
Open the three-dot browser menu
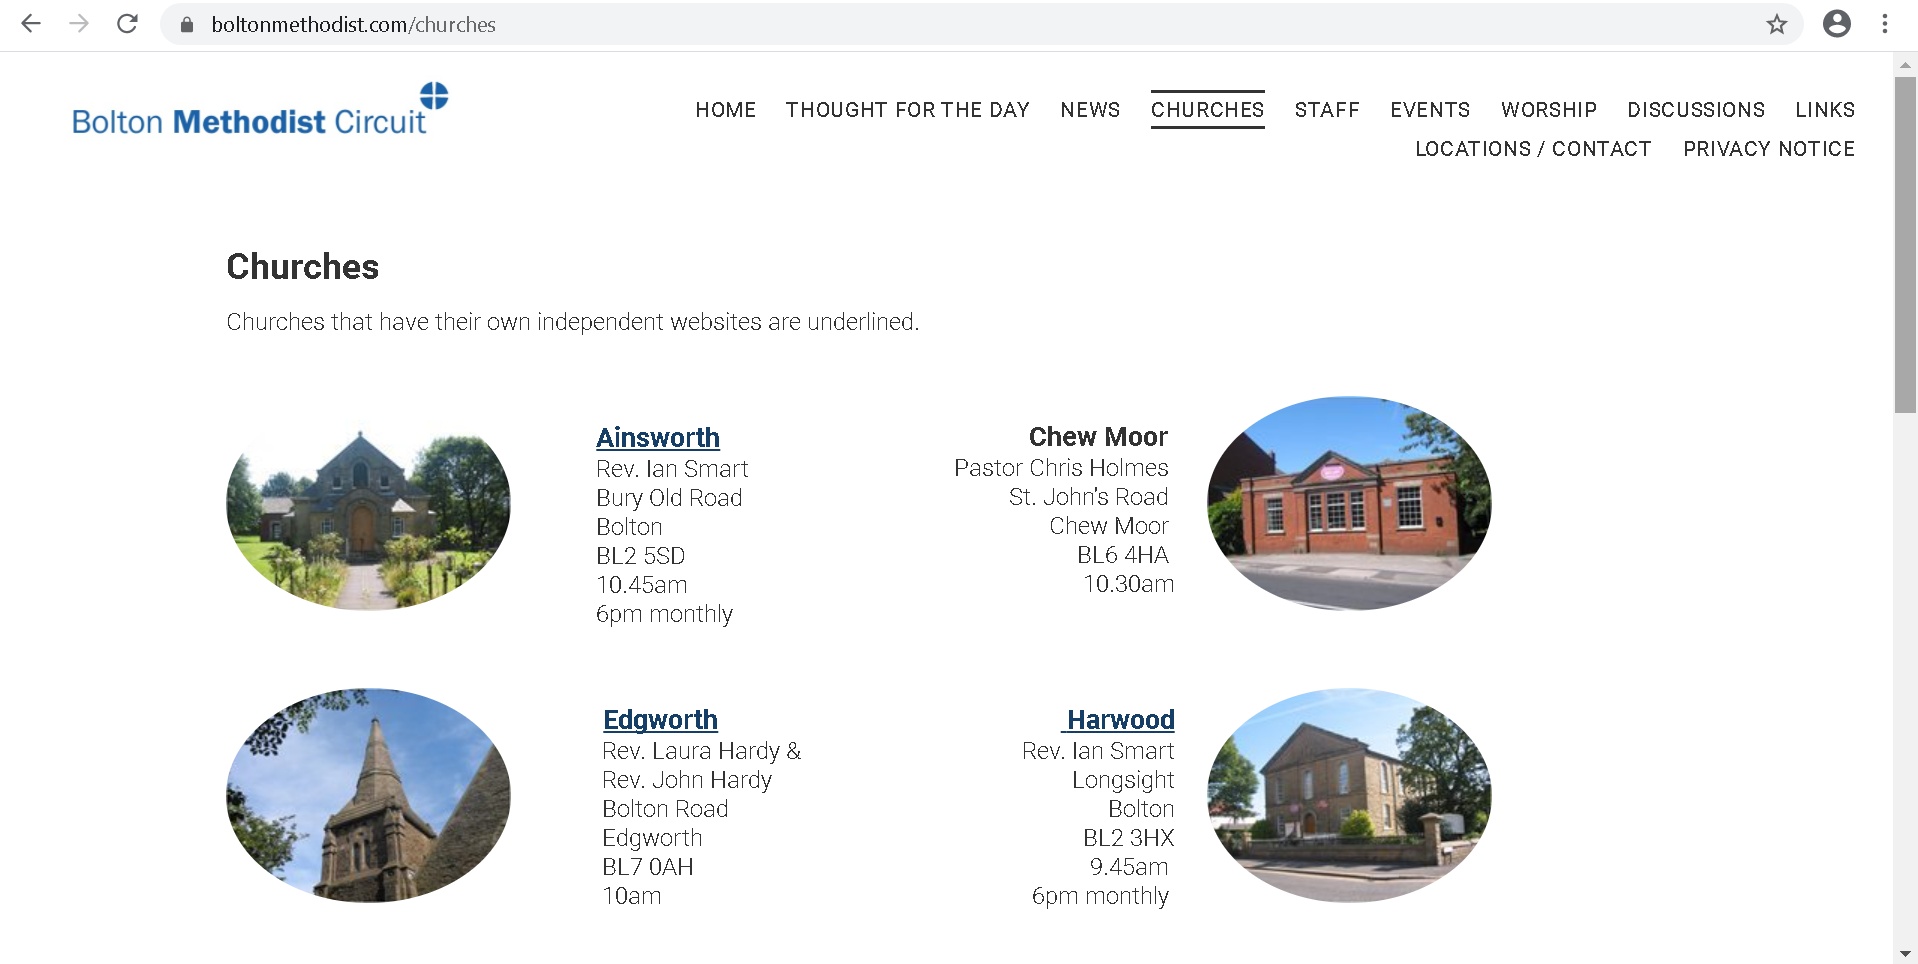(x=1886, y=24)
